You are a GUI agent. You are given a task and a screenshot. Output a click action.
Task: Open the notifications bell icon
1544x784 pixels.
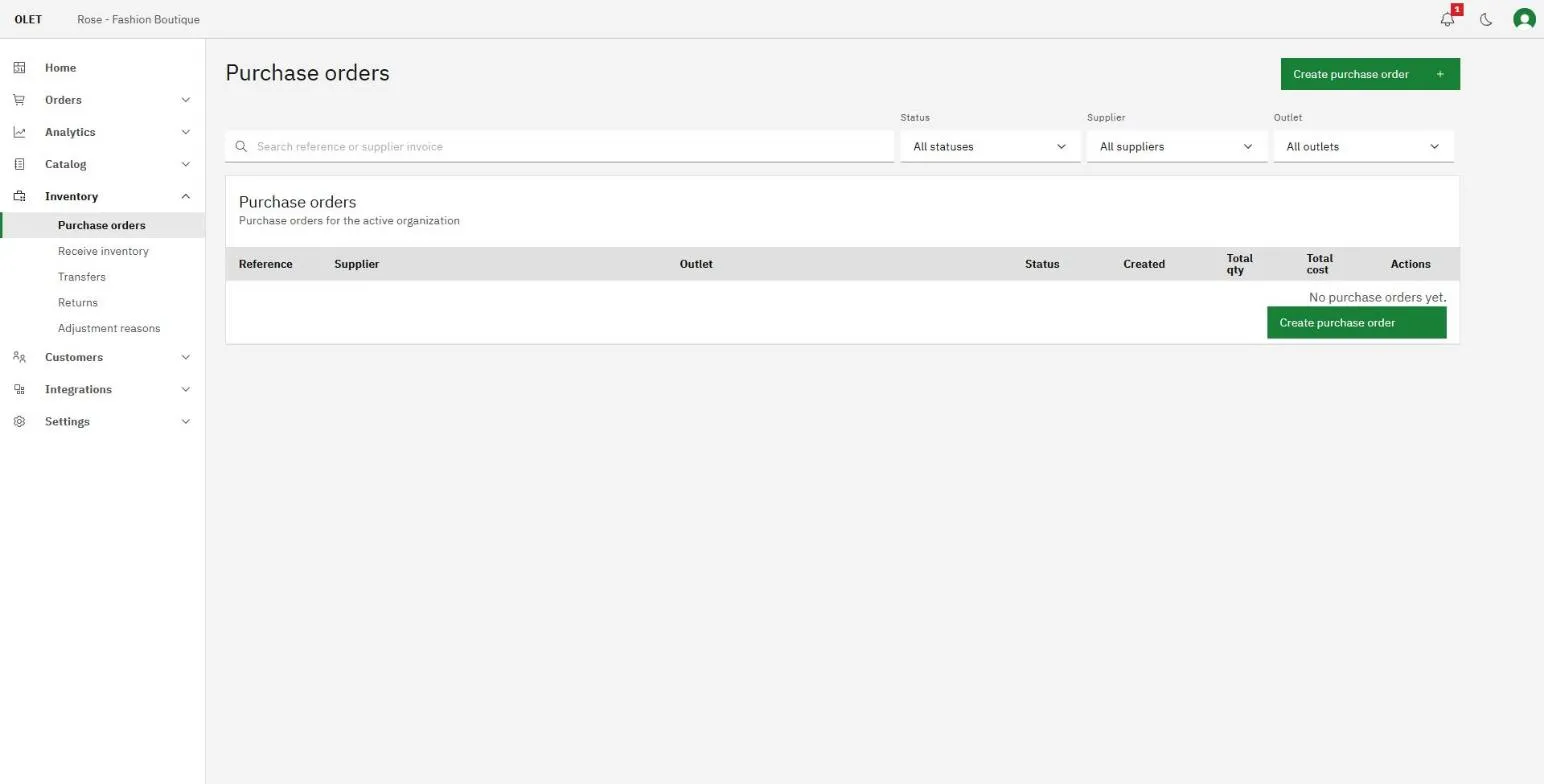(x=1447, y=19)
